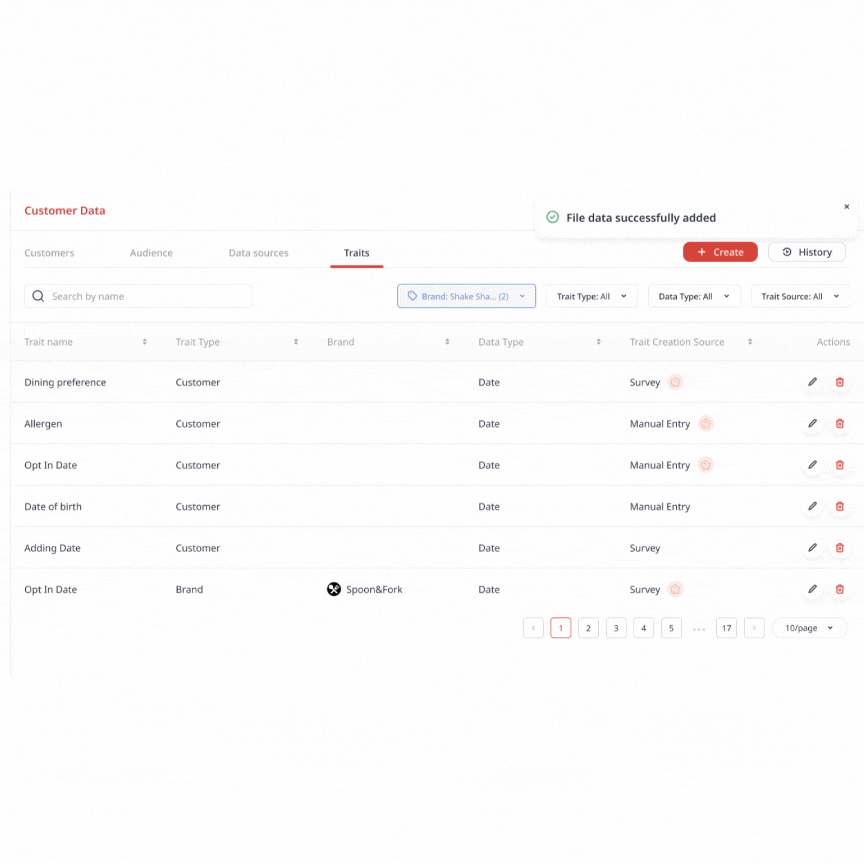Open the History view
This screenshot has height=864, width=864.
pos(807,252)
